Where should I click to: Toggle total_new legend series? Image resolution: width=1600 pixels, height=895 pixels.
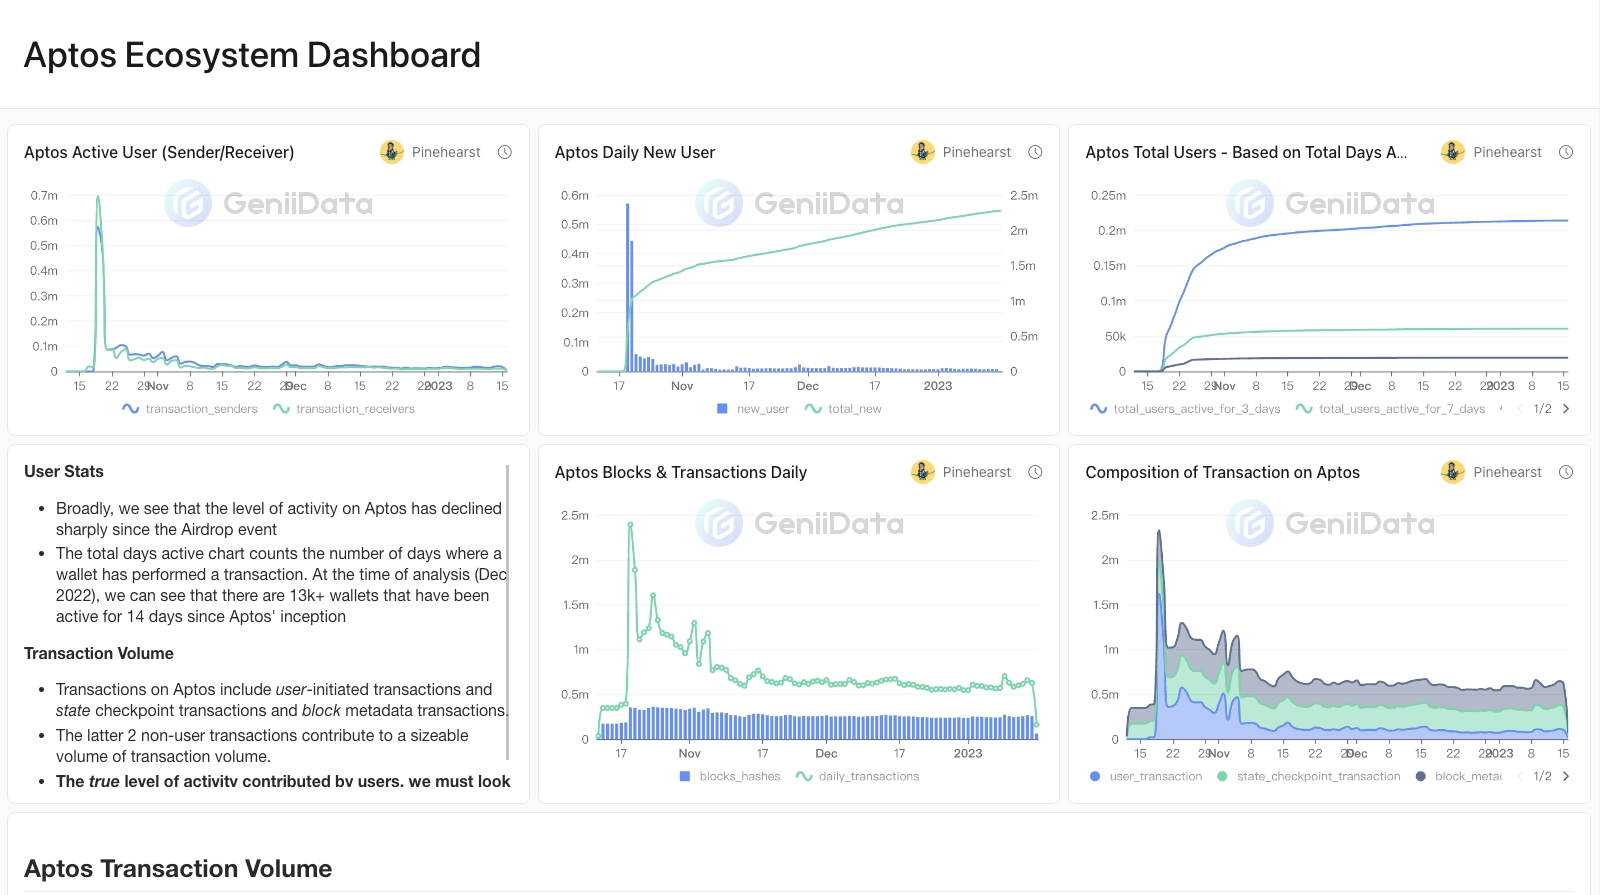point(843,409)
